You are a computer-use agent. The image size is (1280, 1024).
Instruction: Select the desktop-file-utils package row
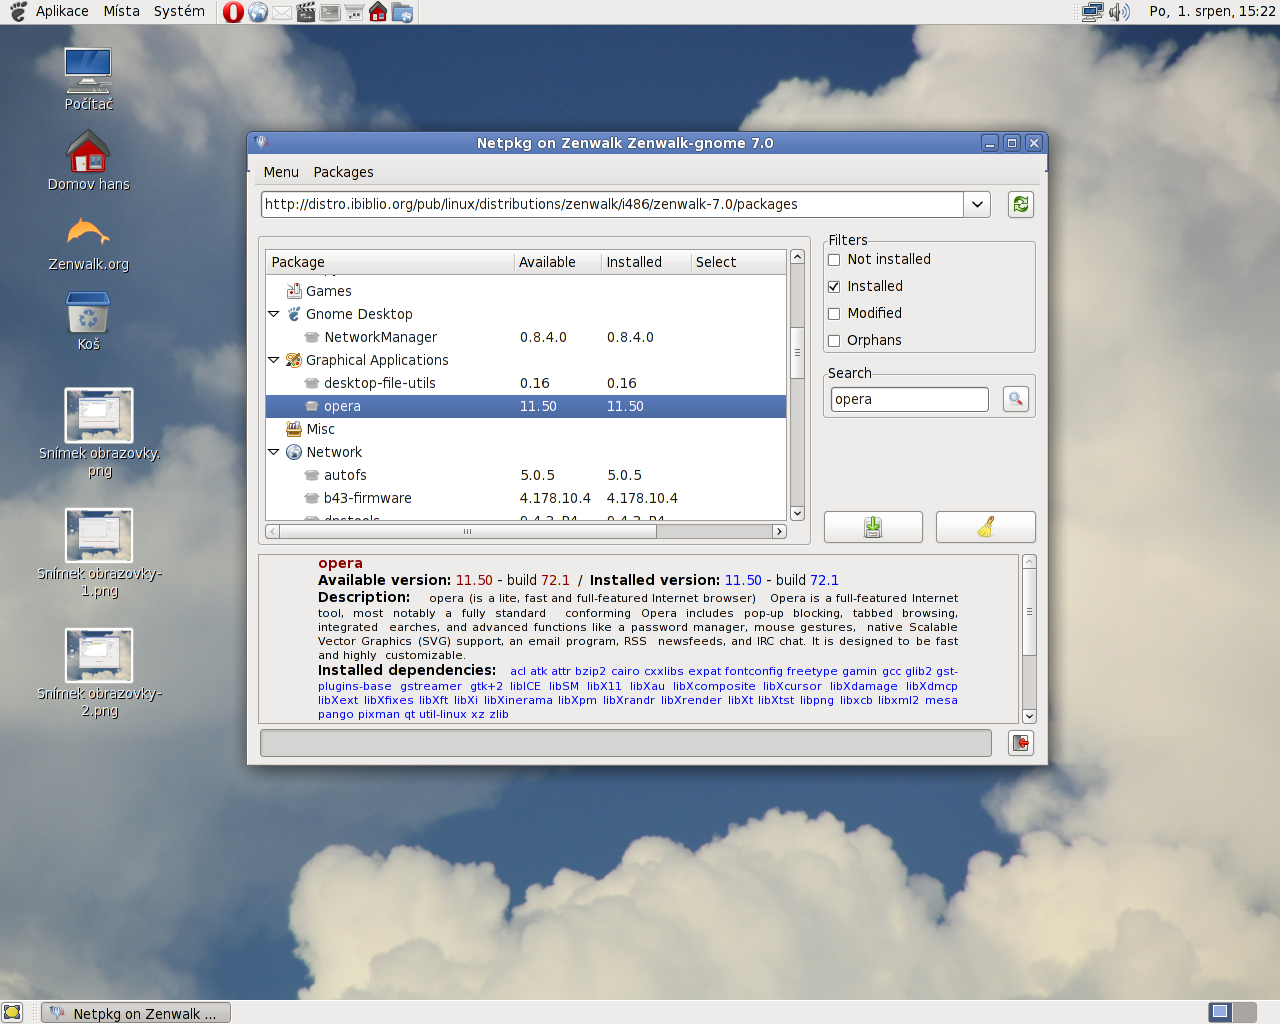526,383
